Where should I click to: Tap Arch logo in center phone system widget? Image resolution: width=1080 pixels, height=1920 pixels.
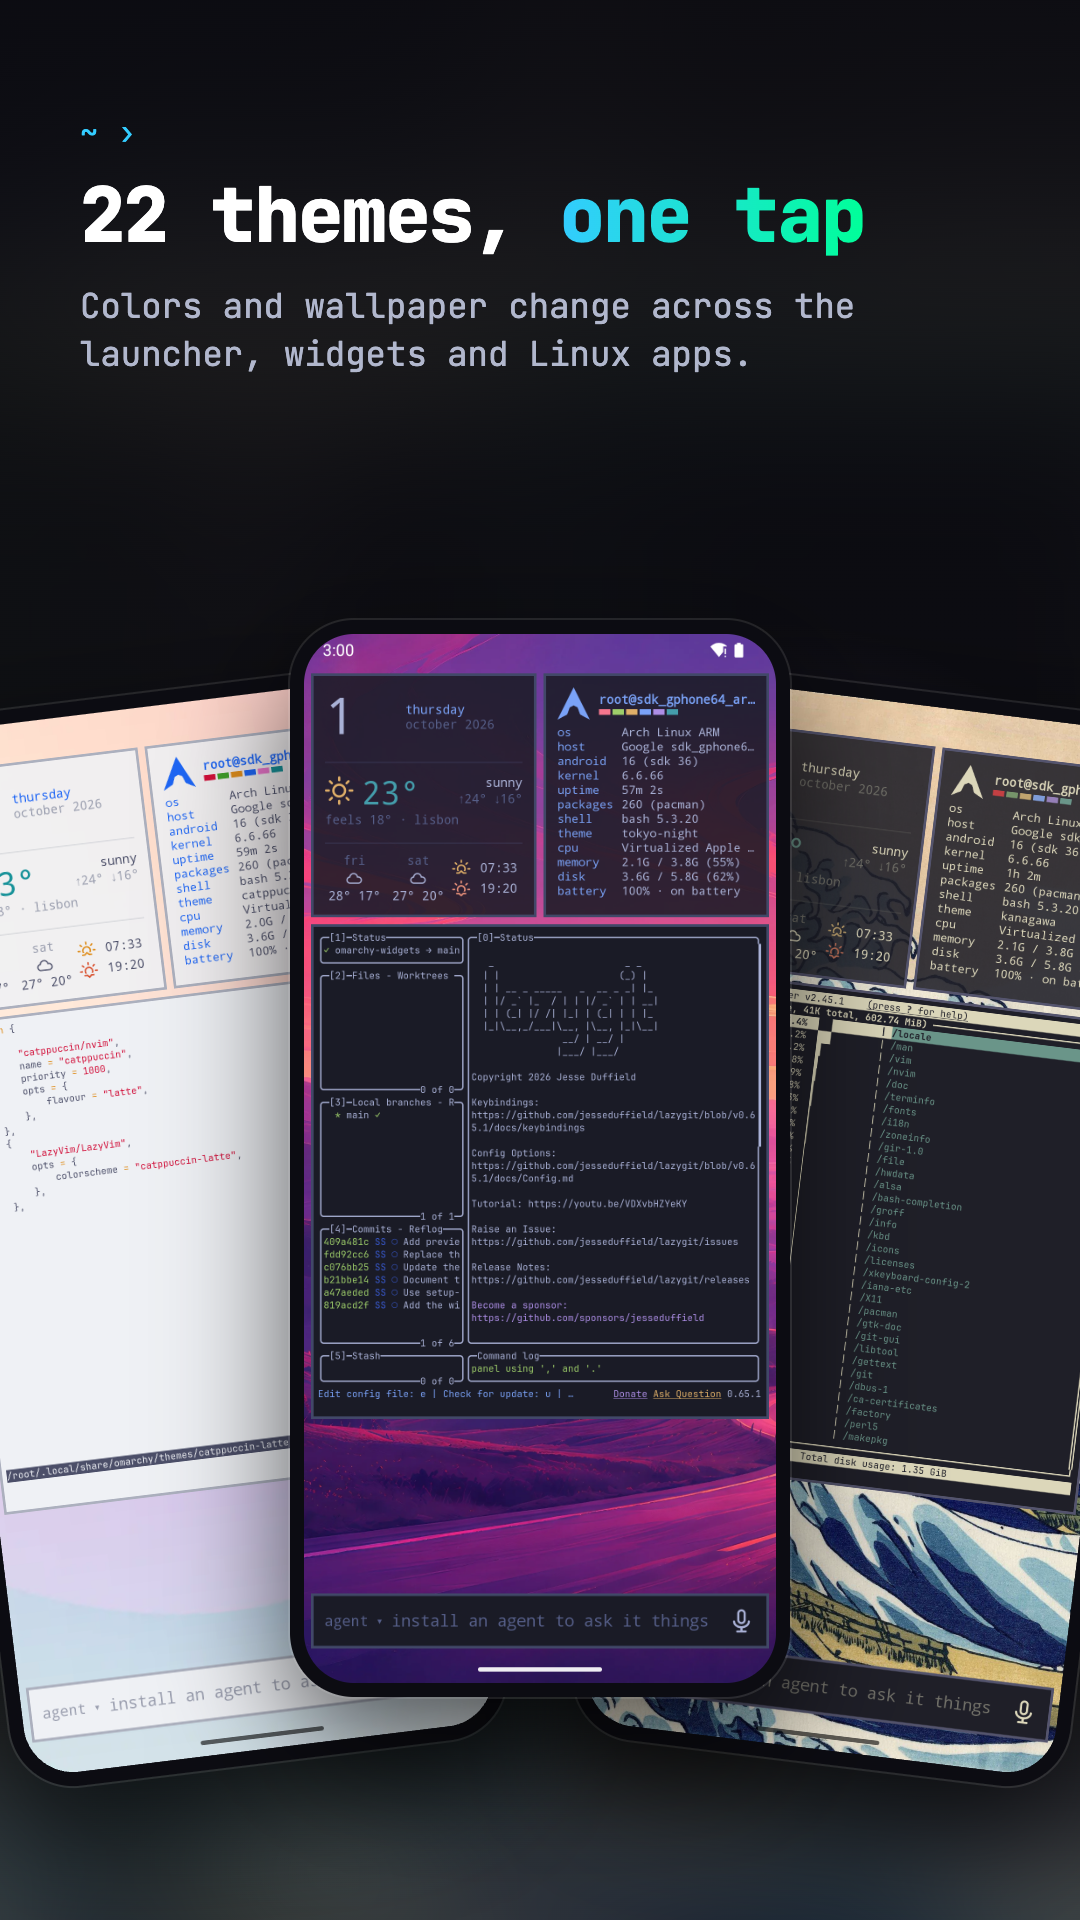point(574,704)
